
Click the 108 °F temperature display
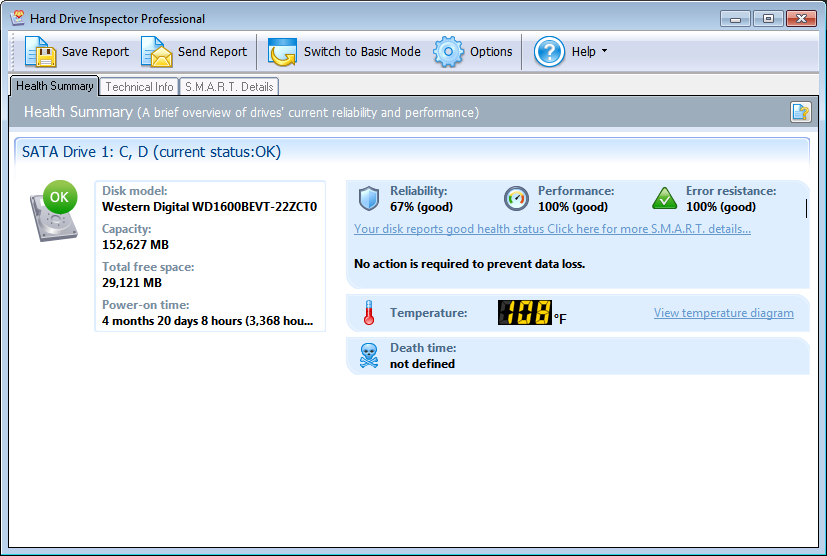(x=532, y=313)
